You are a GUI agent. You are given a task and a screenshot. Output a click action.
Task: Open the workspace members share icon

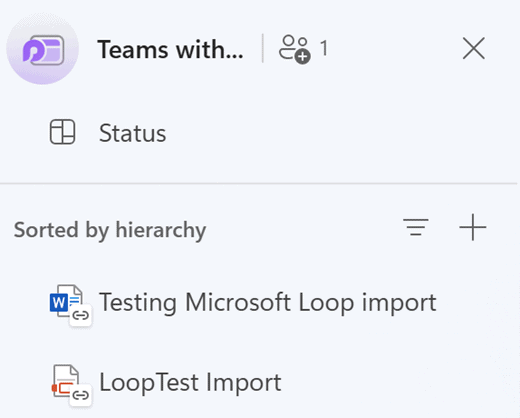point(294,49)
